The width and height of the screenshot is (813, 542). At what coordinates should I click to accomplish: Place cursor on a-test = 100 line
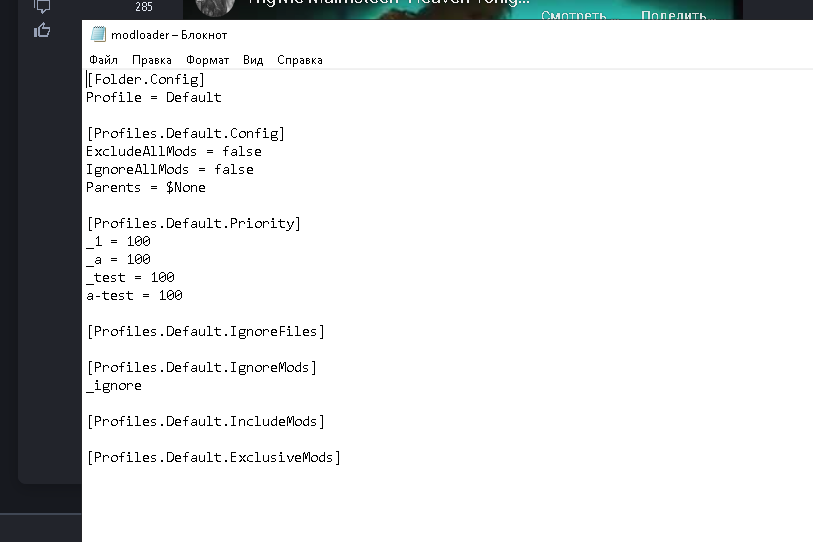(x=134, y=296)
